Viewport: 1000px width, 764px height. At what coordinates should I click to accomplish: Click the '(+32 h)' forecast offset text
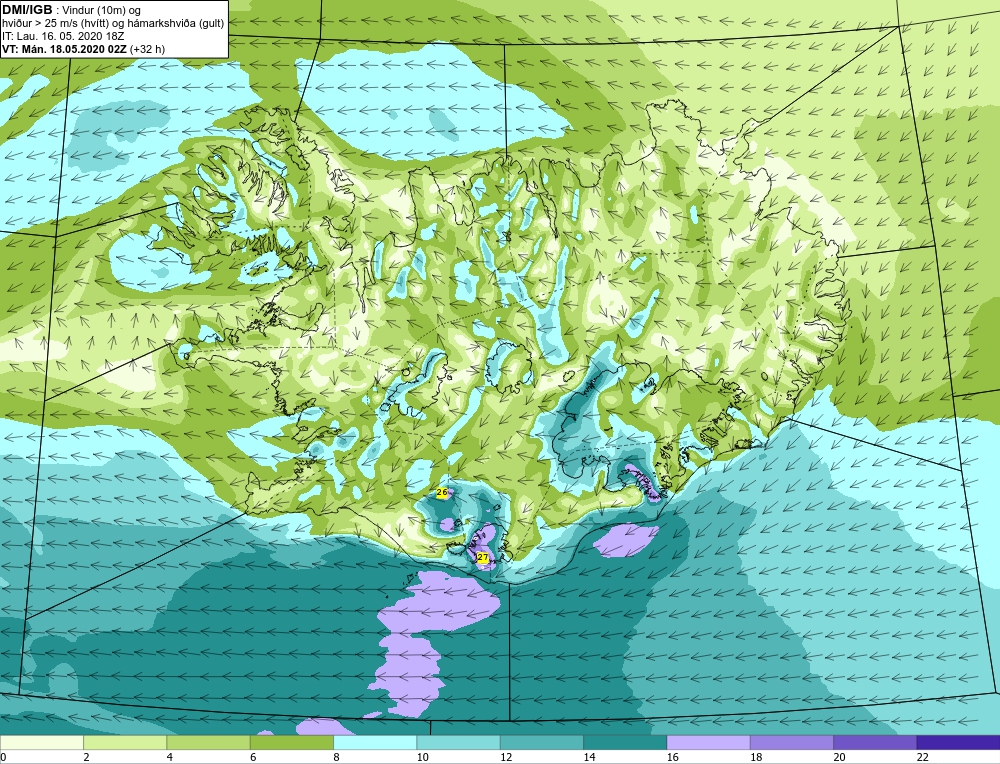coord(147,49)
